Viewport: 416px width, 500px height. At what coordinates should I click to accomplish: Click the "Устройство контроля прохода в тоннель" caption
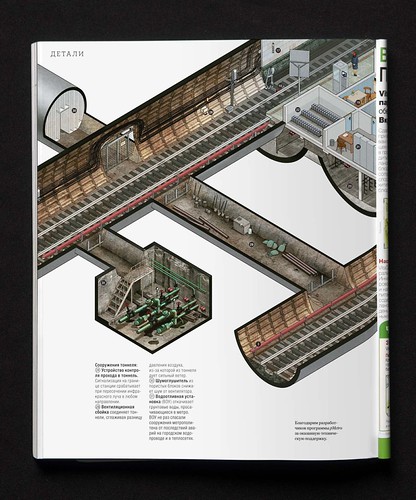[118, 373]
